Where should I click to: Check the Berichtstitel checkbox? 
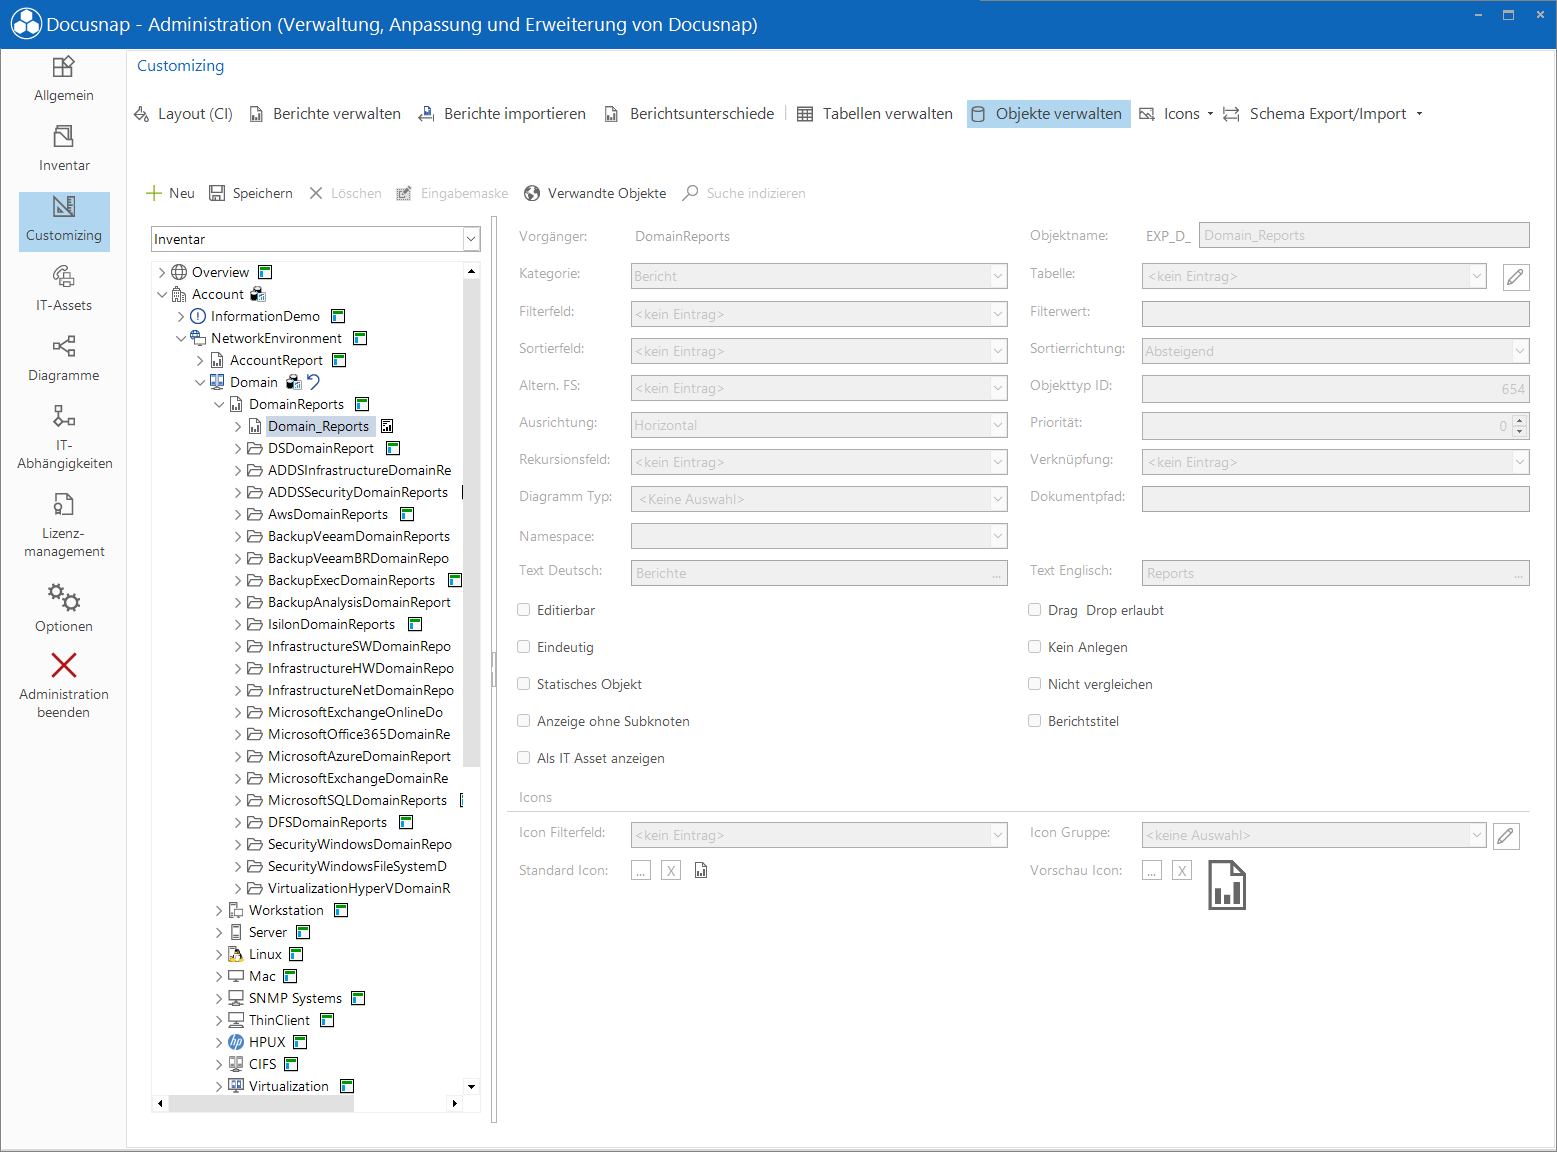tap(1035, 721)
